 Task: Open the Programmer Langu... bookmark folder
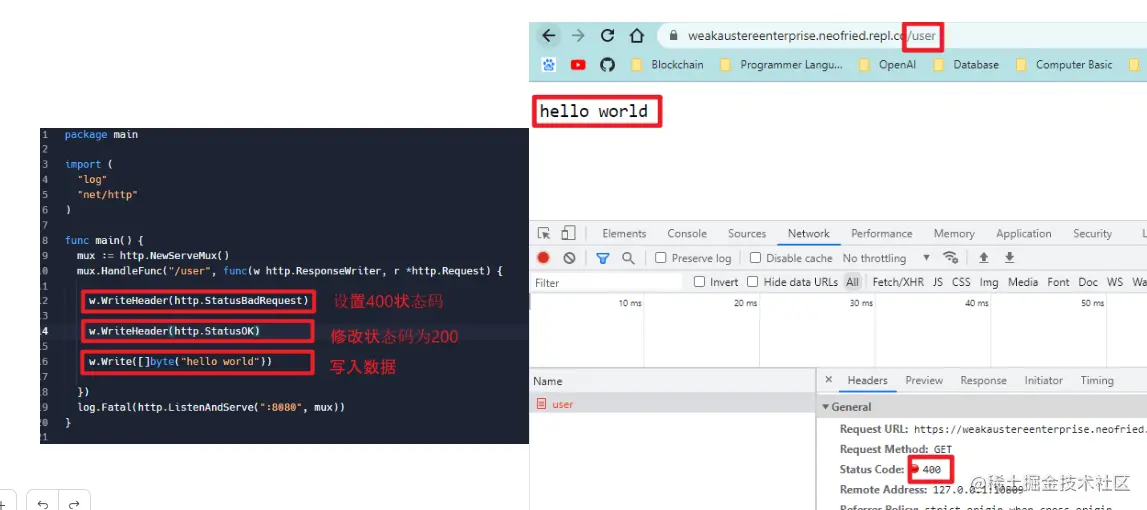(781, 64)
